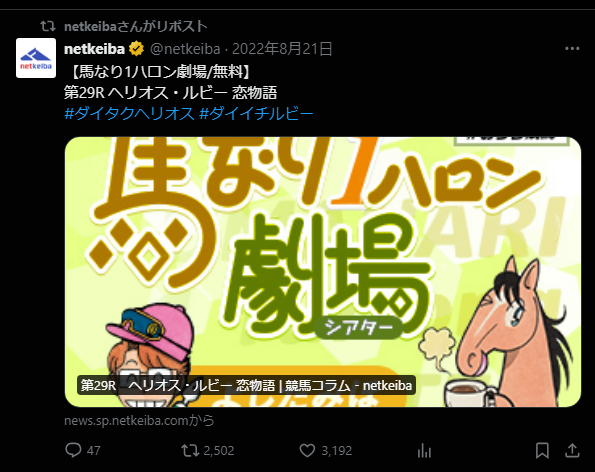
Task: Open the @netkeiba handle link
Action: 185,49
